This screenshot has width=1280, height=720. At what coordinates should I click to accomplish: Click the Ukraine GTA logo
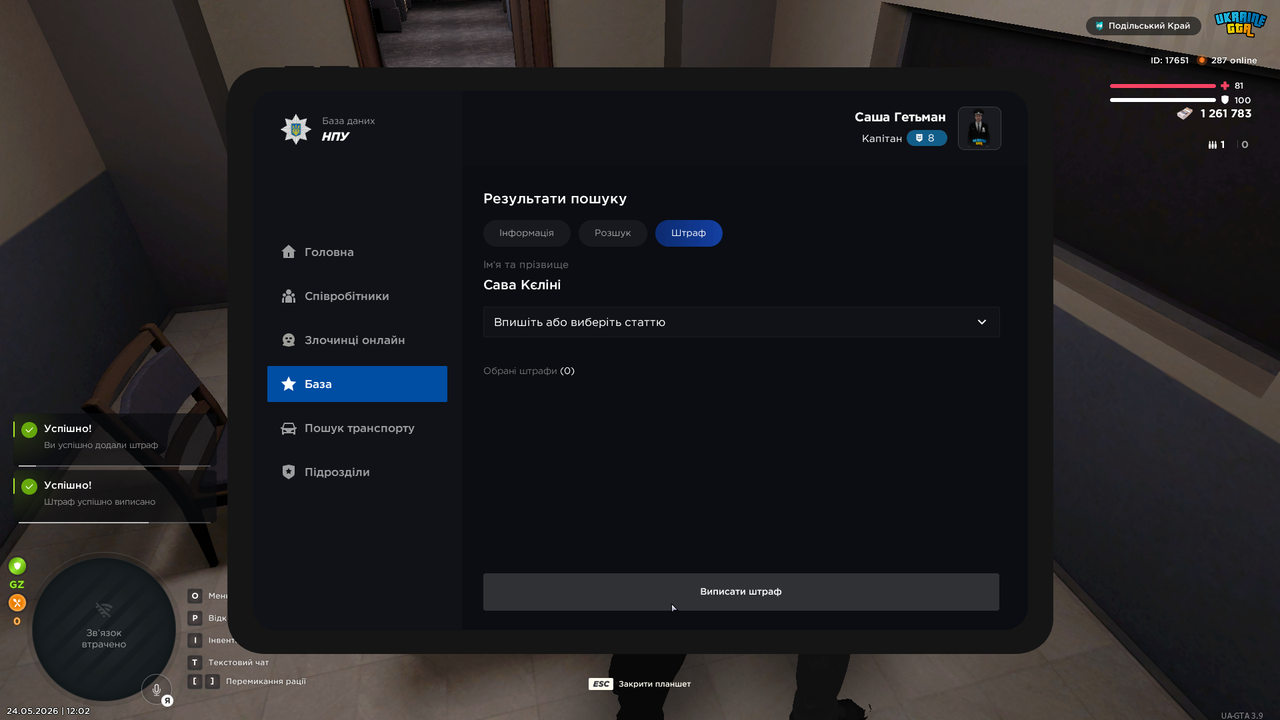[1240, 24]
